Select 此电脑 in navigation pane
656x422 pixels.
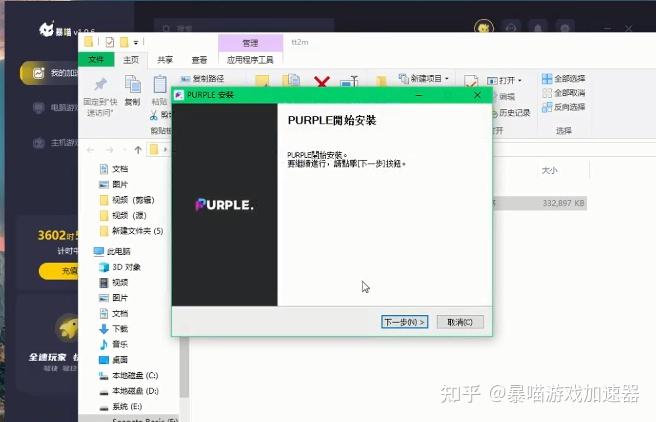click(112, 251)
